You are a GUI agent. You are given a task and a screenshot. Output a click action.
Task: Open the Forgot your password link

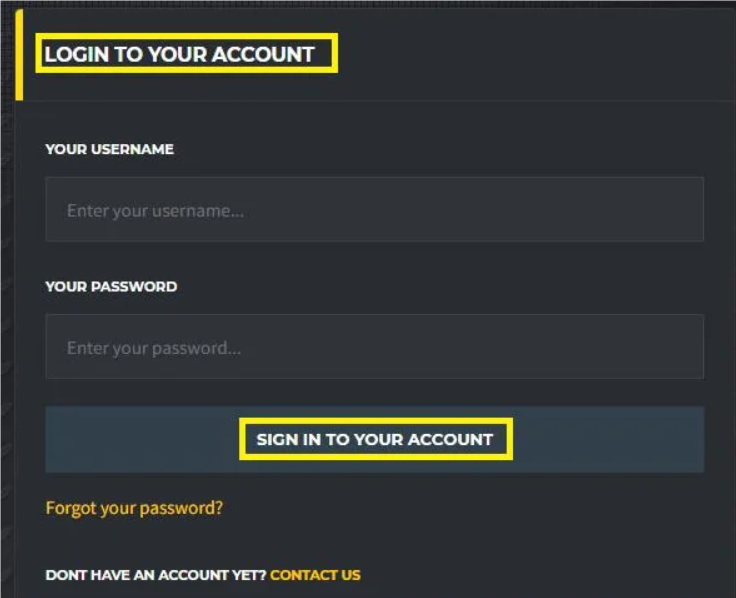(134, 508)
